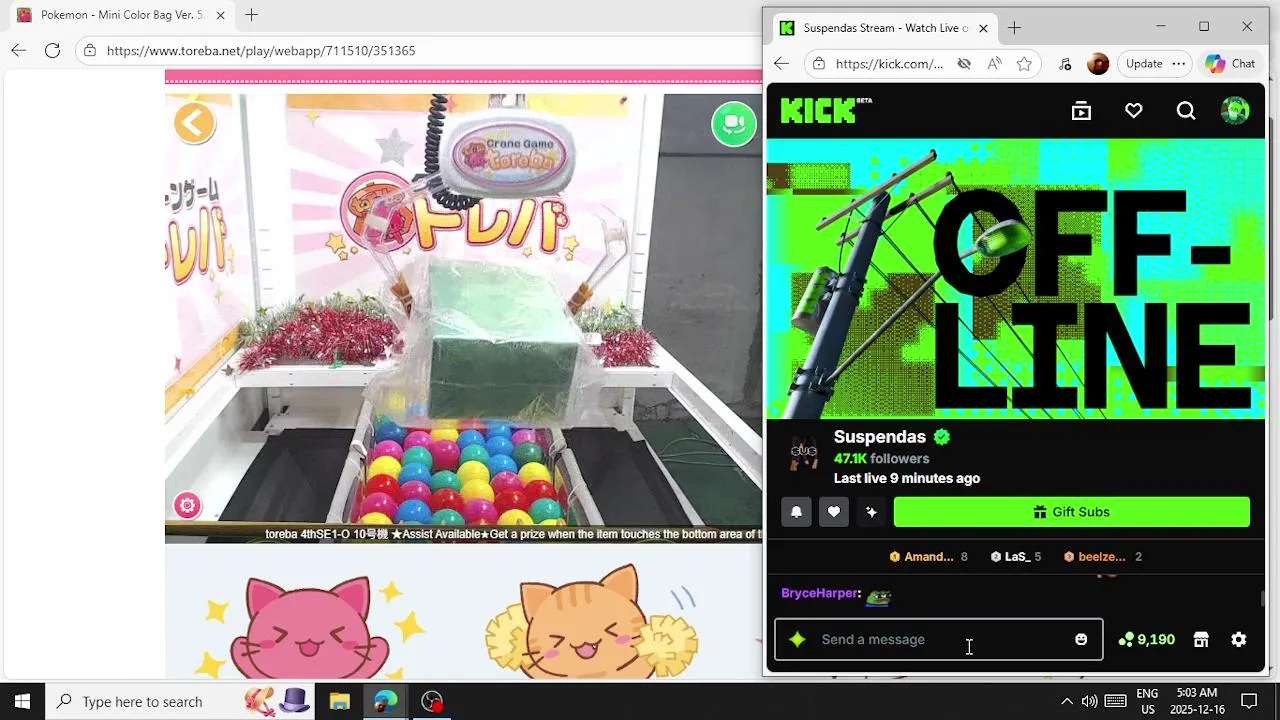Click the browser Update button
Viewport: 1280px width, 720px height.
coord(1144,63)
